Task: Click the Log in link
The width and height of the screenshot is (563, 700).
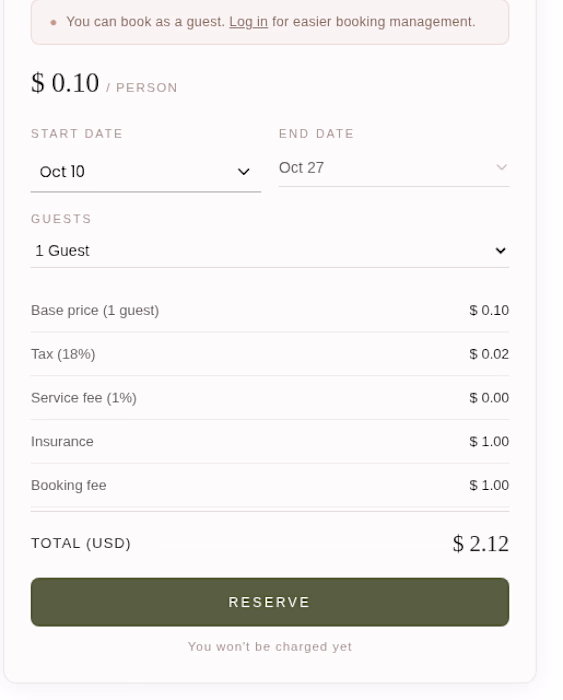Action: pos(248,22)
